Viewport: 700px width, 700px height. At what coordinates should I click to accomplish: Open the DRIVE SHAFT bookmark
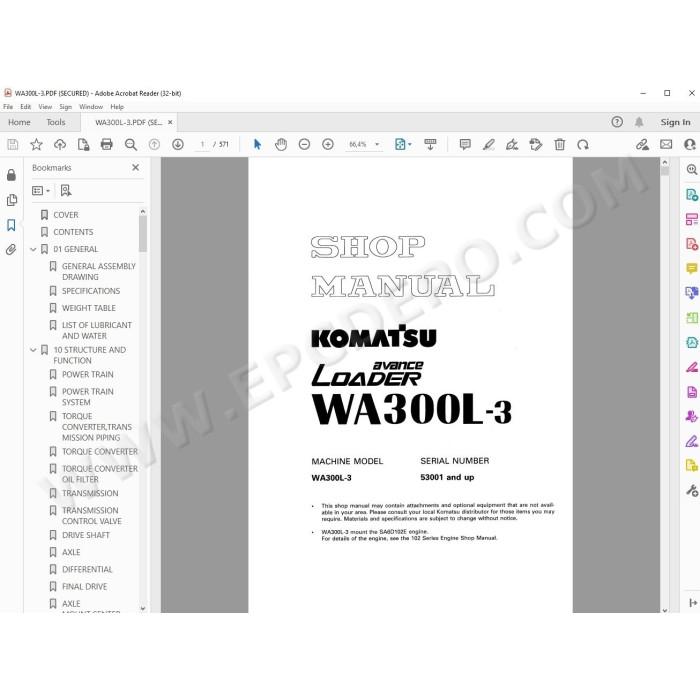[86, 535]
